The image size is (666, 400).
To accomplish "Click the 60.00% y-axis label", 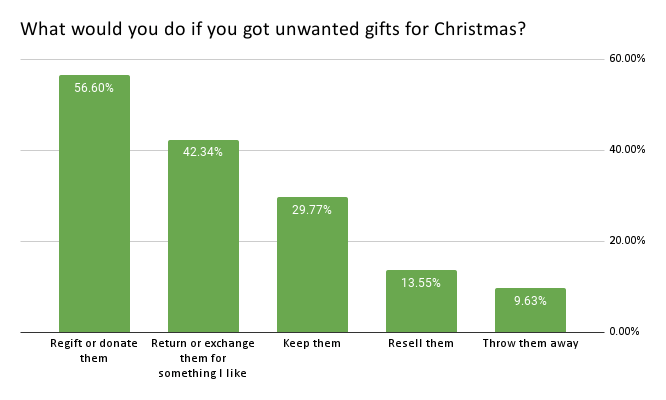I will [627, 59].
